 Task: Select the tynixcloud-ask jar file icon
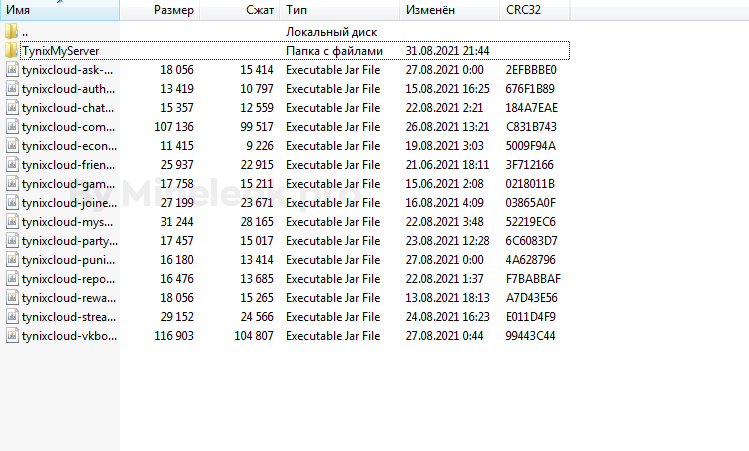click(x=12, y=70)
